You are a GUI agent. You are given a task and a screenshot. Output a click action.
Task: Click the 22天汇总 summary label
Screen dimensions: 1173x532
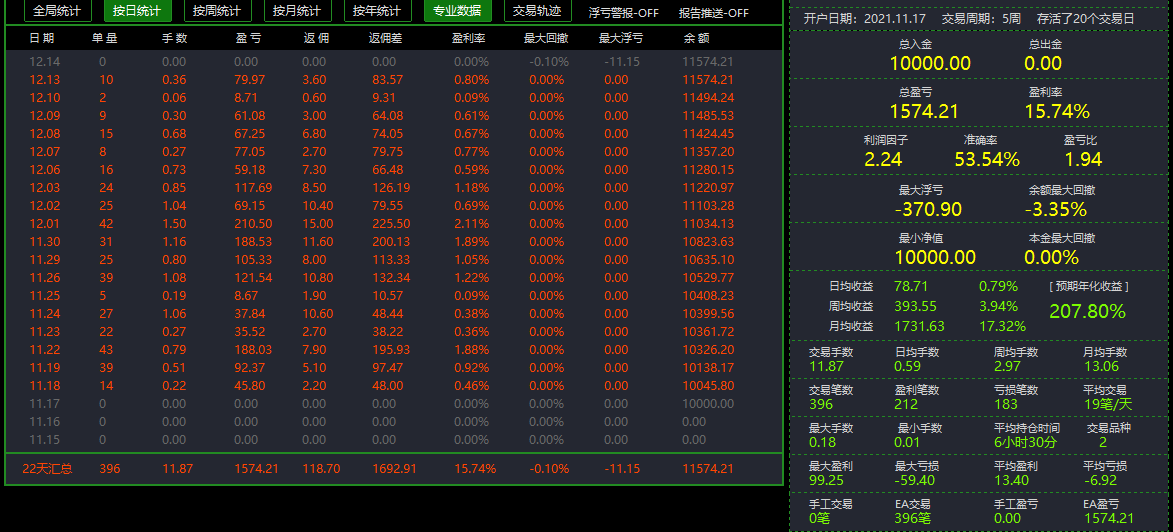48,468
